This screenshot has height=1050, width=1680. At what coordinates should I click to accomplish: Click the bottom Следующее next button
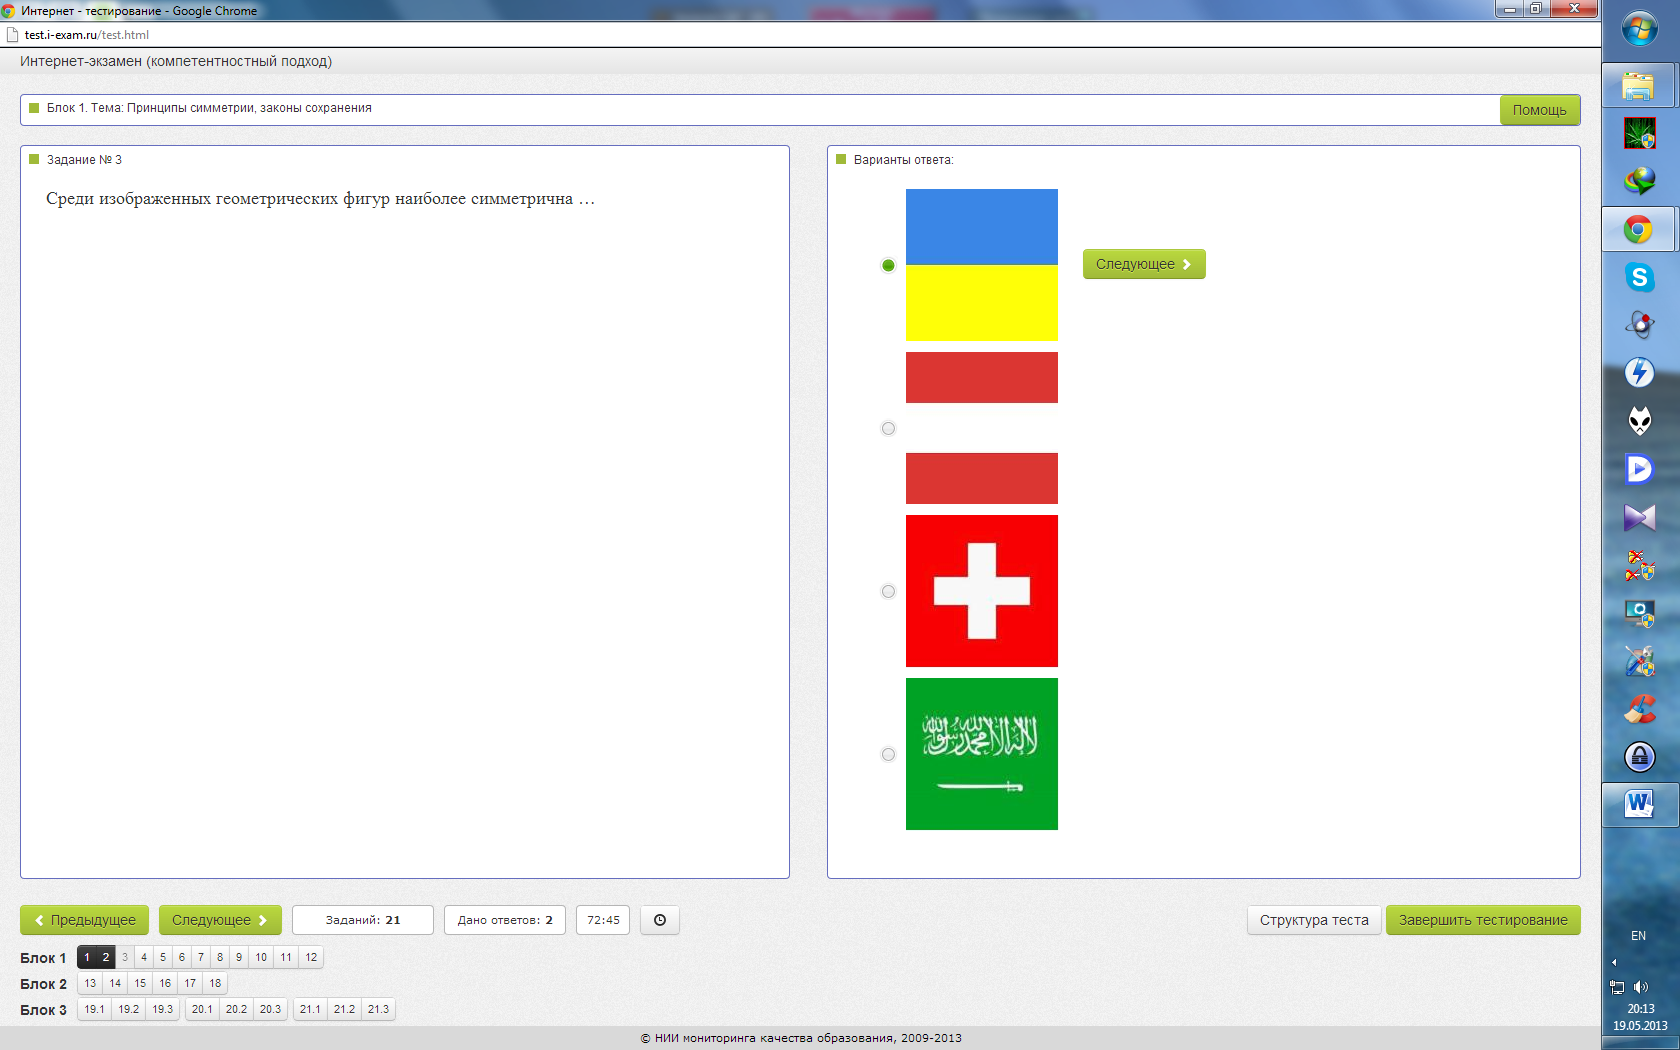[x=220, y=920]
